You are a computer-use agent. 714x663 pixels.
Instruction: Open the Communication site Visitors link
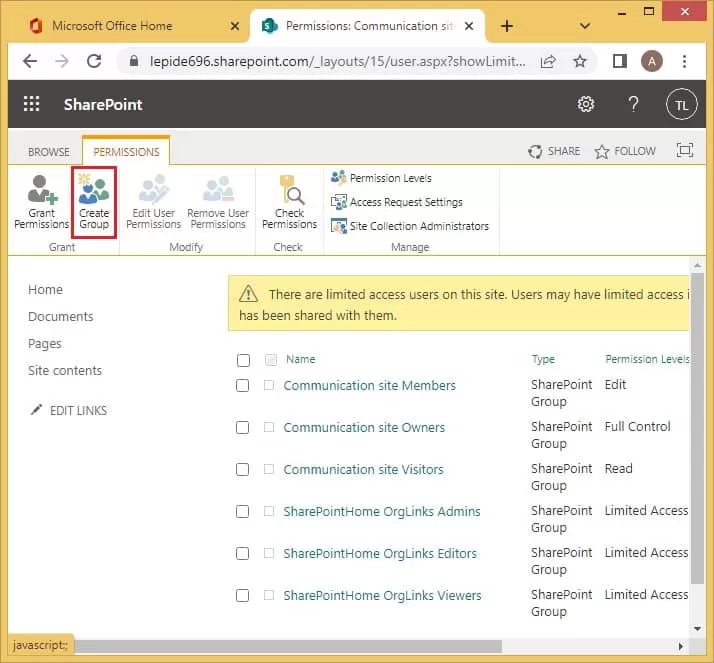[363, 469]
